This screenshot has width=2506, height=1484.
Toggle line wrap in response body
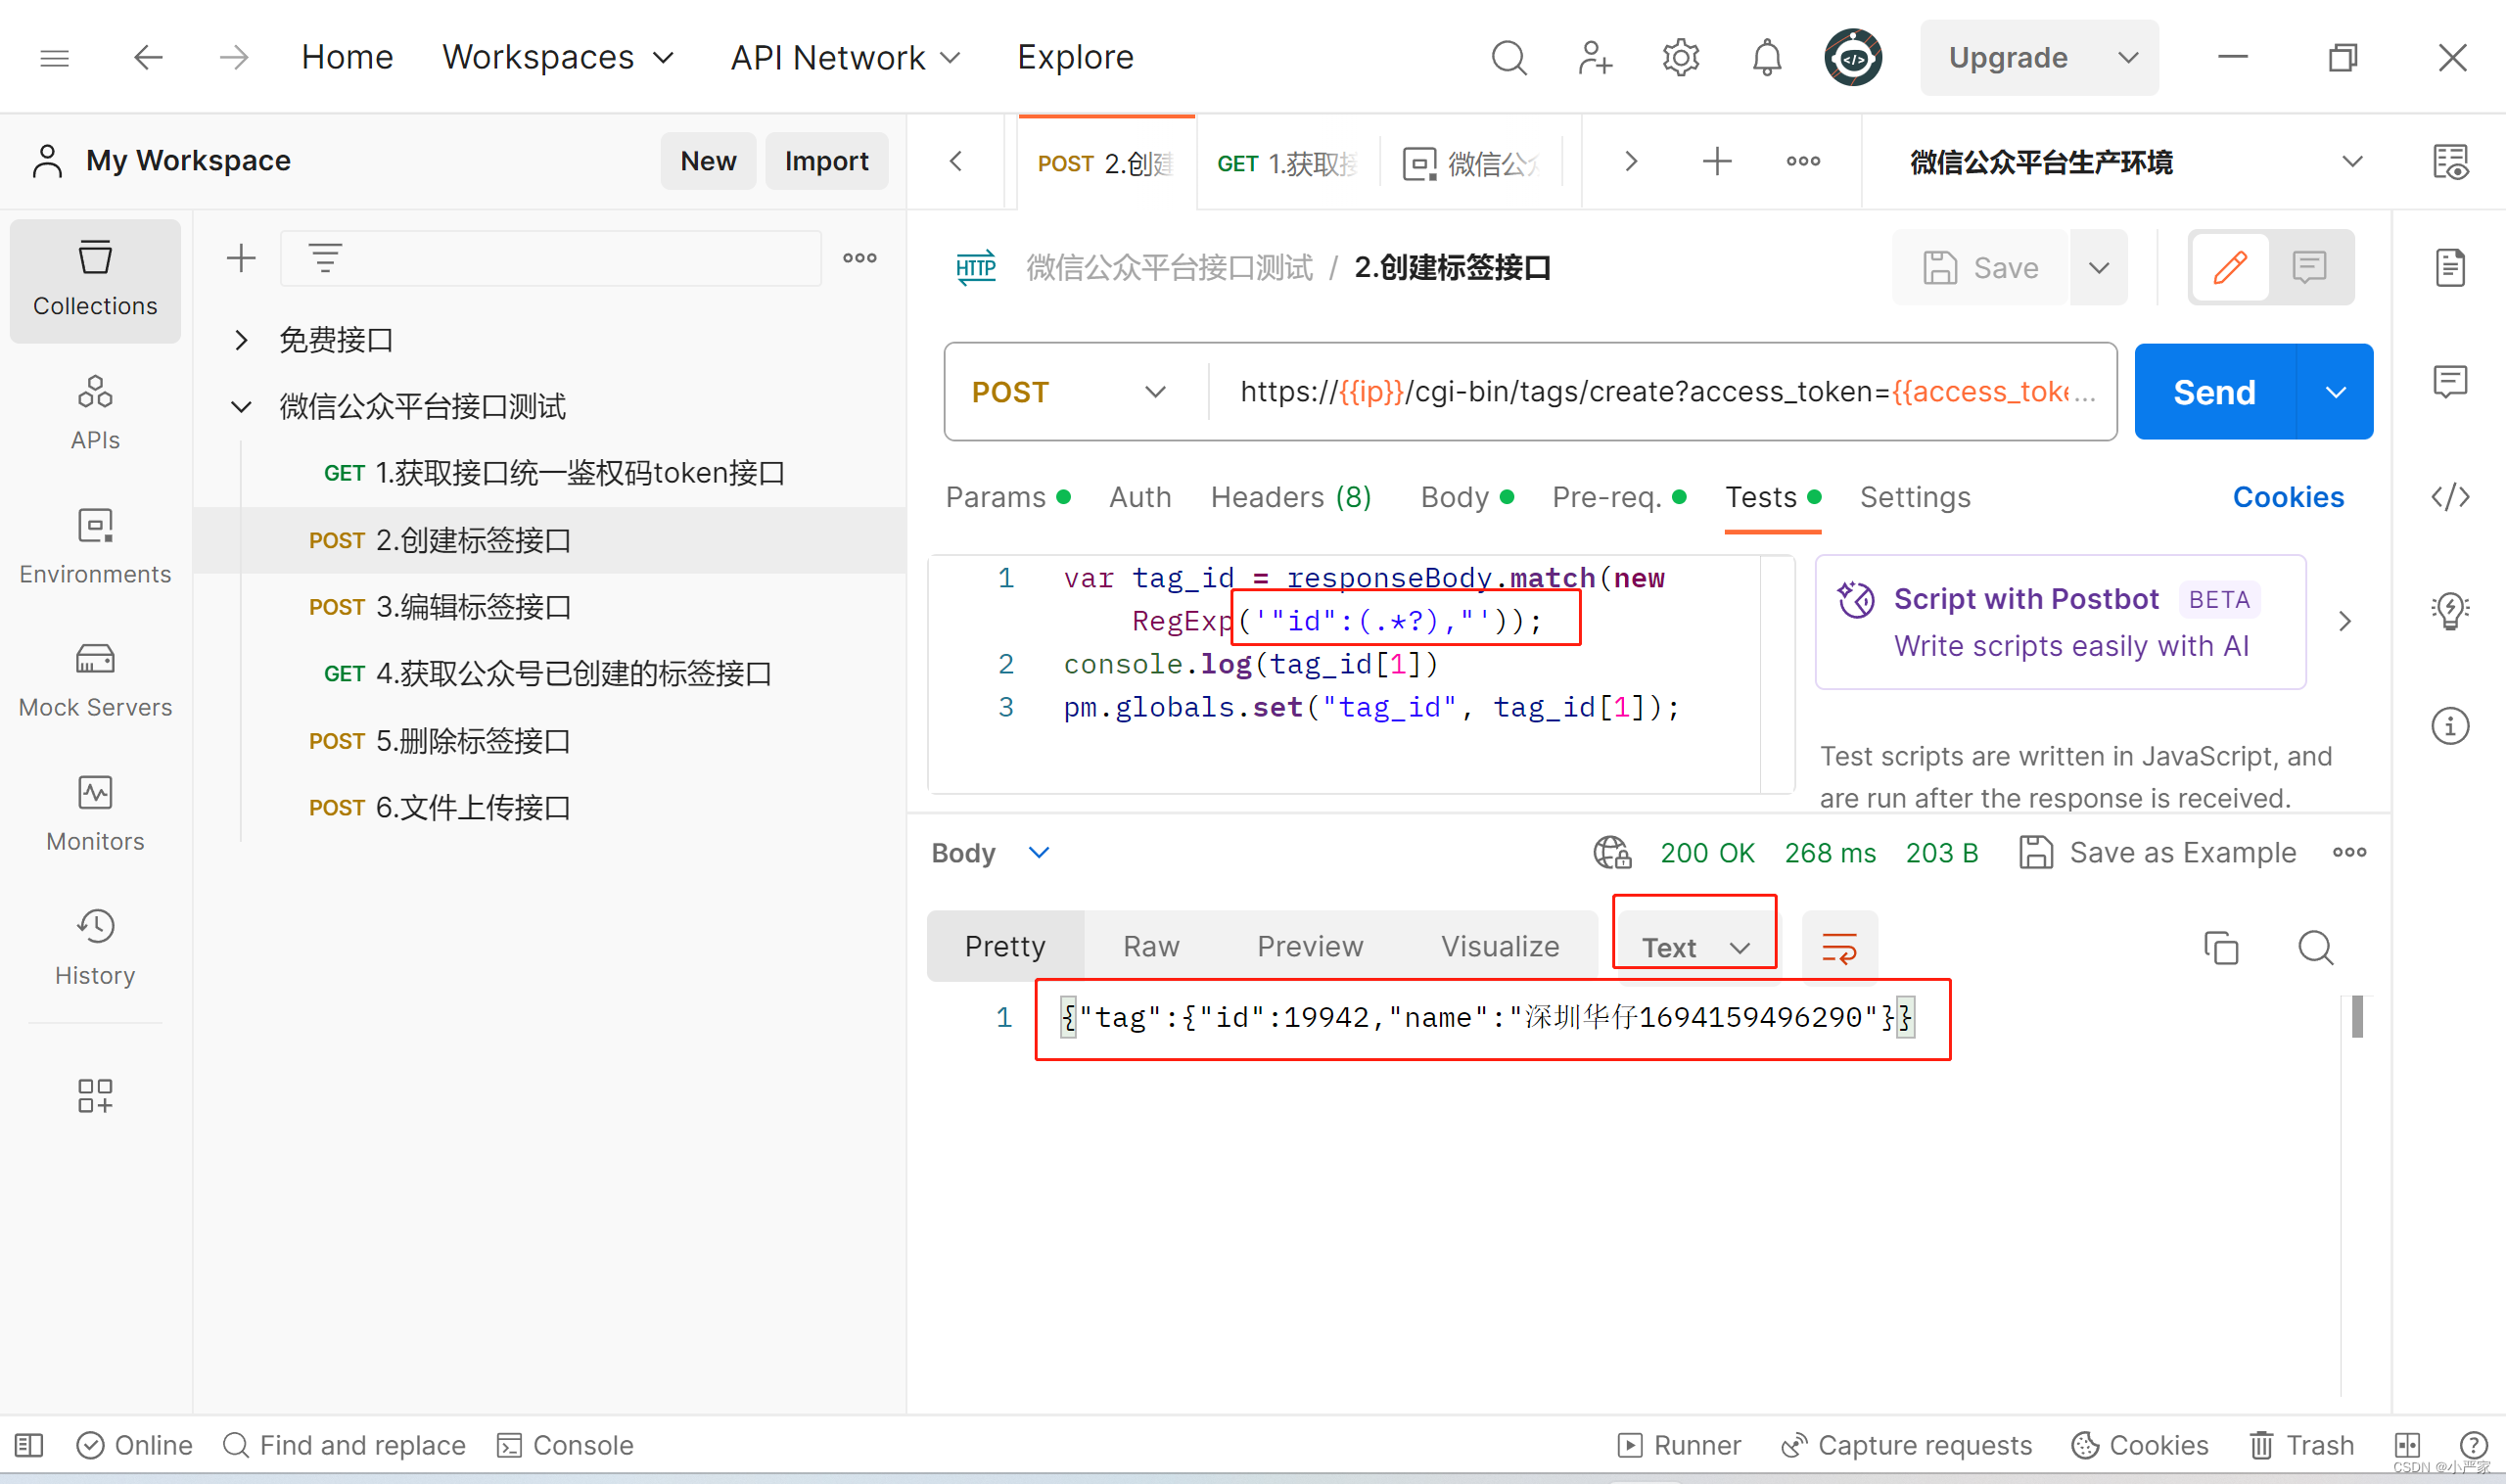point(1839,946)
